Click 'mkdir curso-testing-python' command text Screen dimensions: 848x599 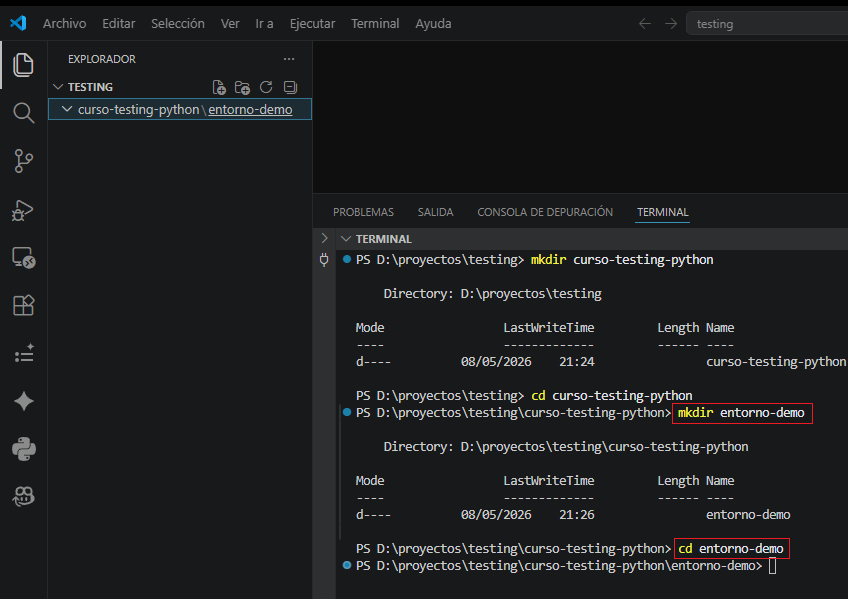[622, 260]
